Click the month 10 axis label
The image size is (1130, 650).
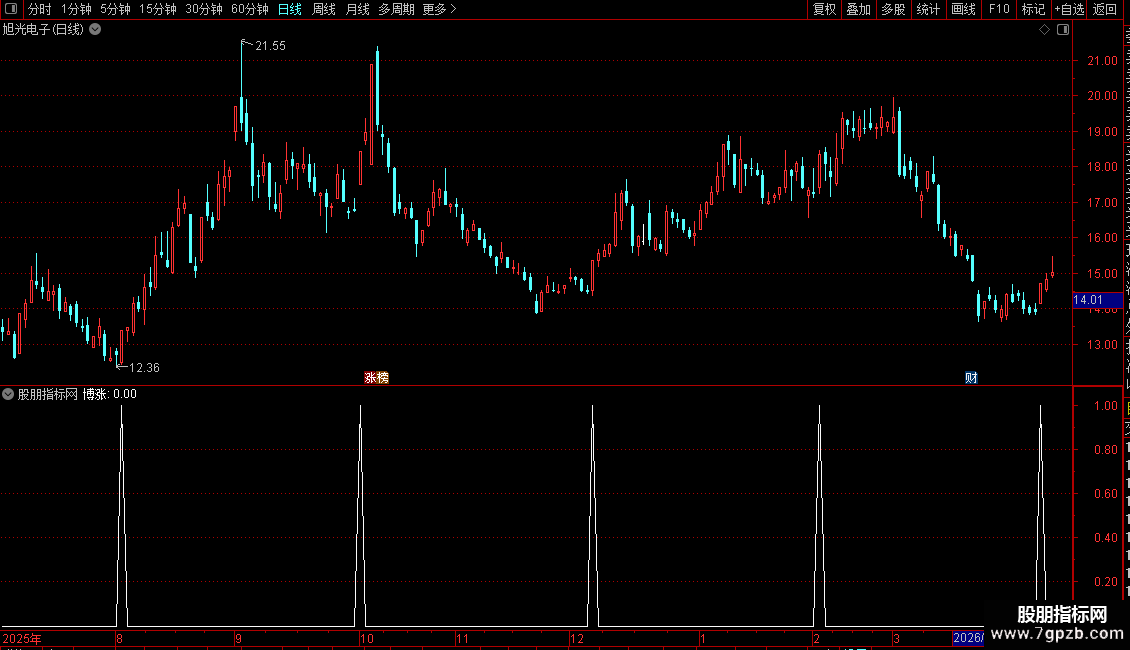pyautogui.click(x=367, y=638)
